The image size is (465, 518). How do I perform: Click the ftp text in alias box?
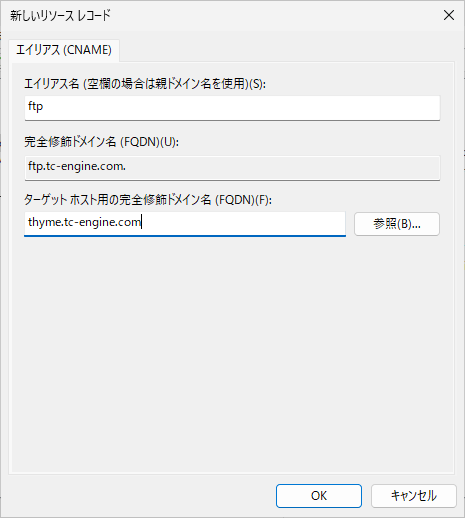click(x=35, y=107)
